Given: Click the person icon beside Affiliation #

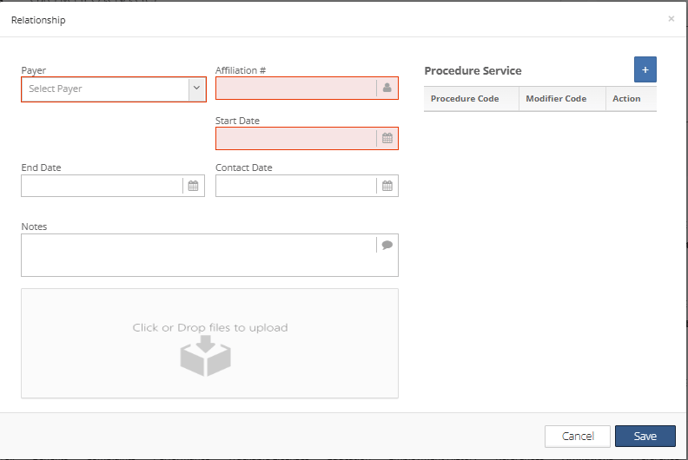Looking at the screenshot, I should (x=387, y=88).
